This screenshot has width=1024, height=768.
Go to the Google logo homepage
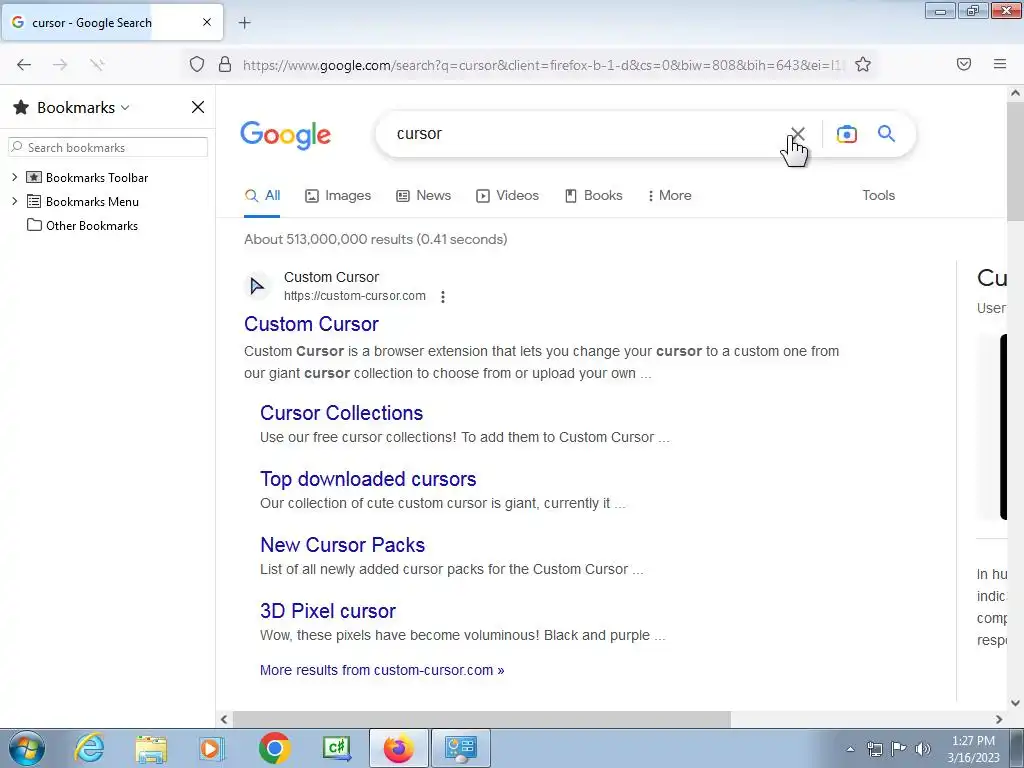(285, 135)
